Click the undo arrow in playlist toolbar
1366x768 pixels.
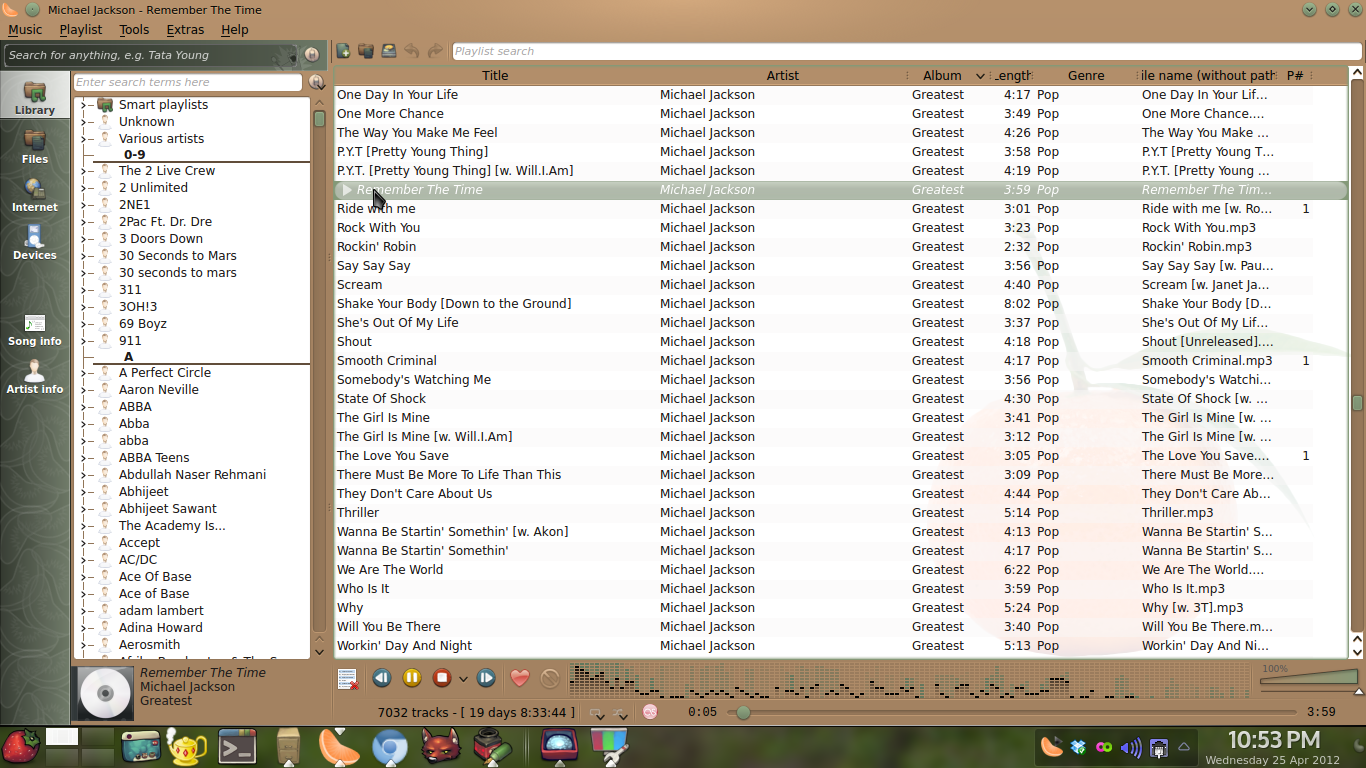click(x=412, y=51)
